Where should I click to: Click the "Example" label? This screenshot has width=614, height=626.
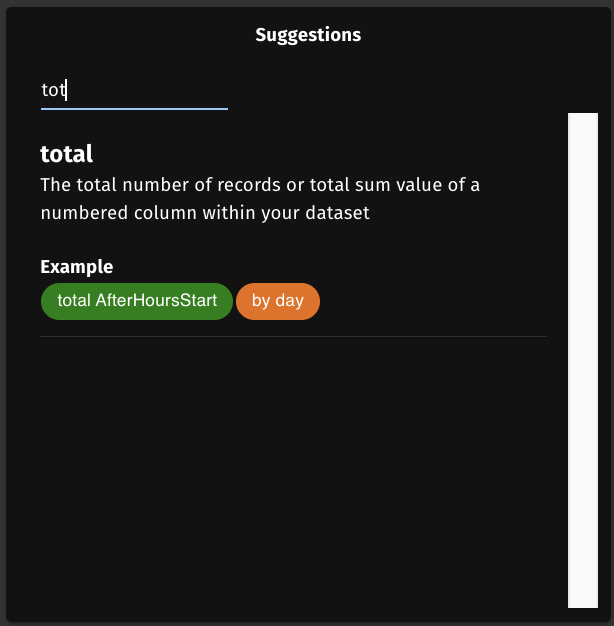pyautogui.click(x=76, y=267)
